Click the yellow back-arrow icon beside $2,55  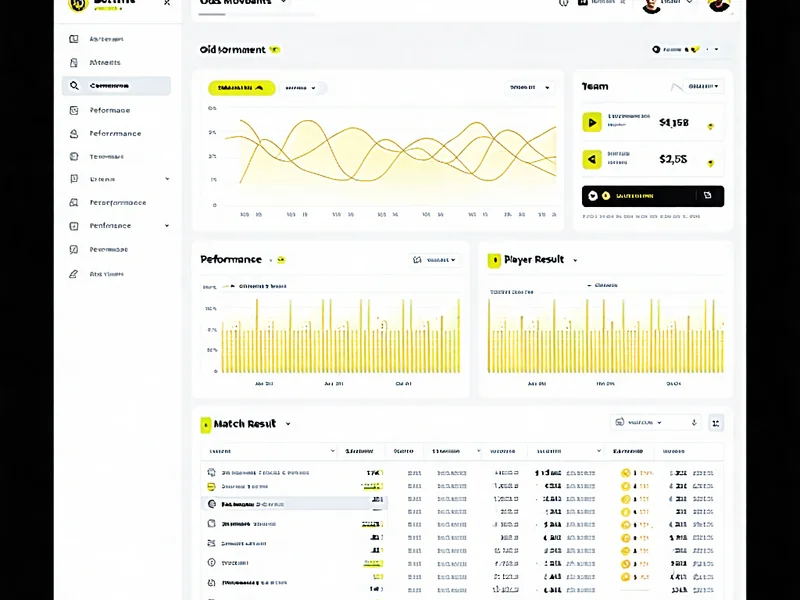592,159
